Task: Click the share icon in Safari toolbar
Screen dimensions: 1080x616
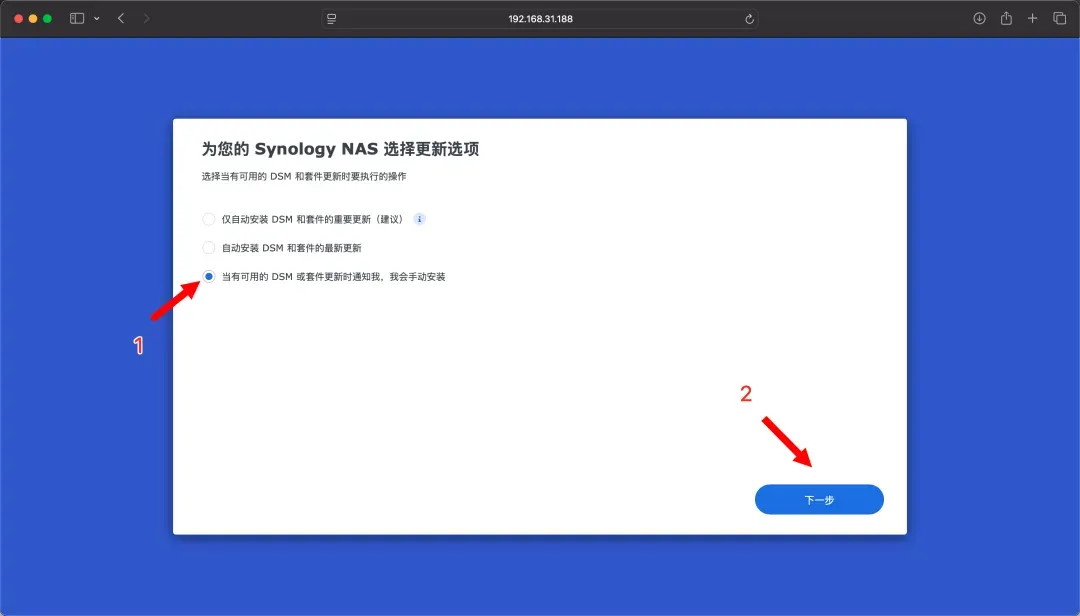Action: [x=1006, y=19]
